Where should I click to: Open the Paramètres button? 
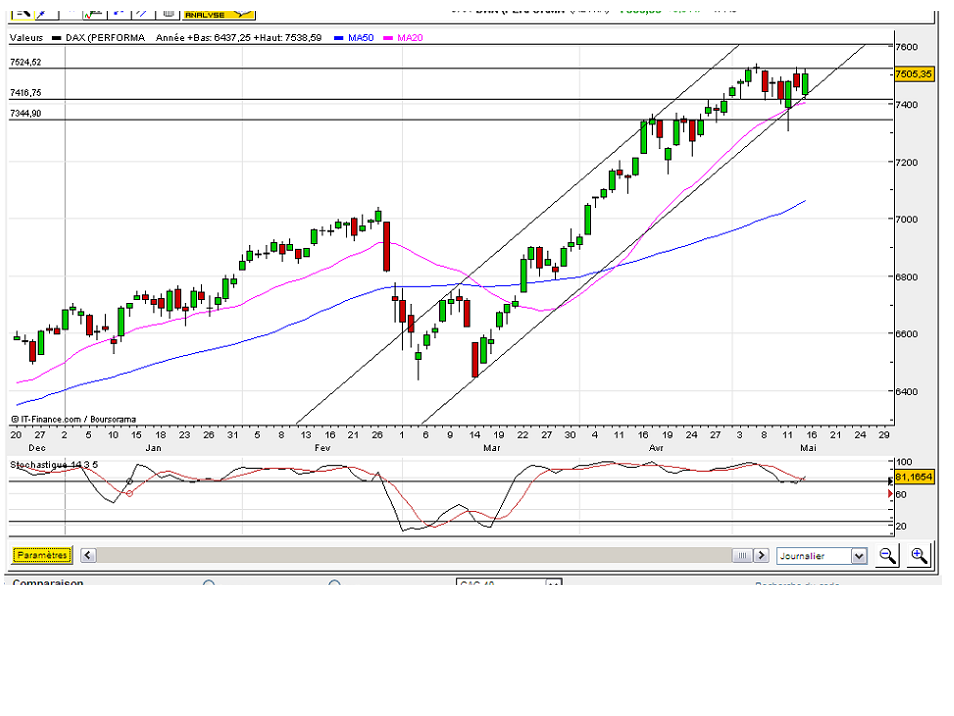pyautogui.click(x=42, y=555)
